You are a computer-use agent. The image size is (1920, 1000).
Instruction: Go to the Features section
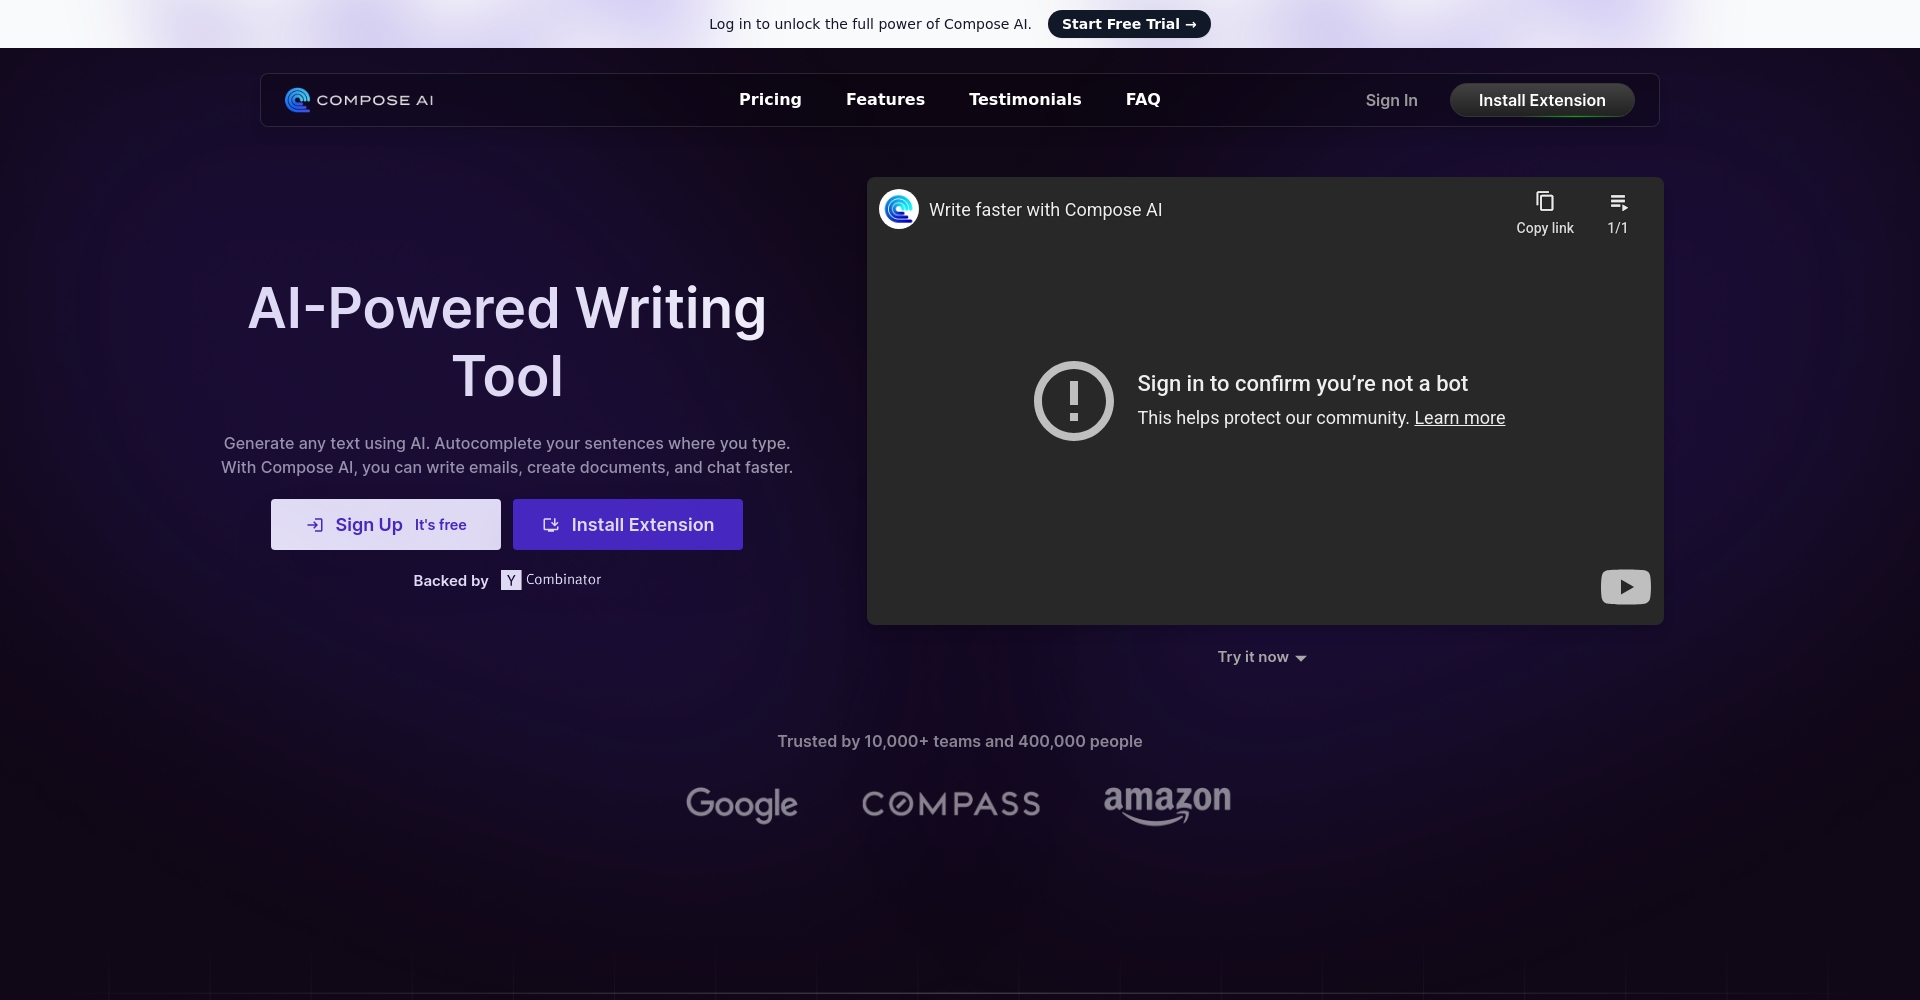click(x=885, y=100)
